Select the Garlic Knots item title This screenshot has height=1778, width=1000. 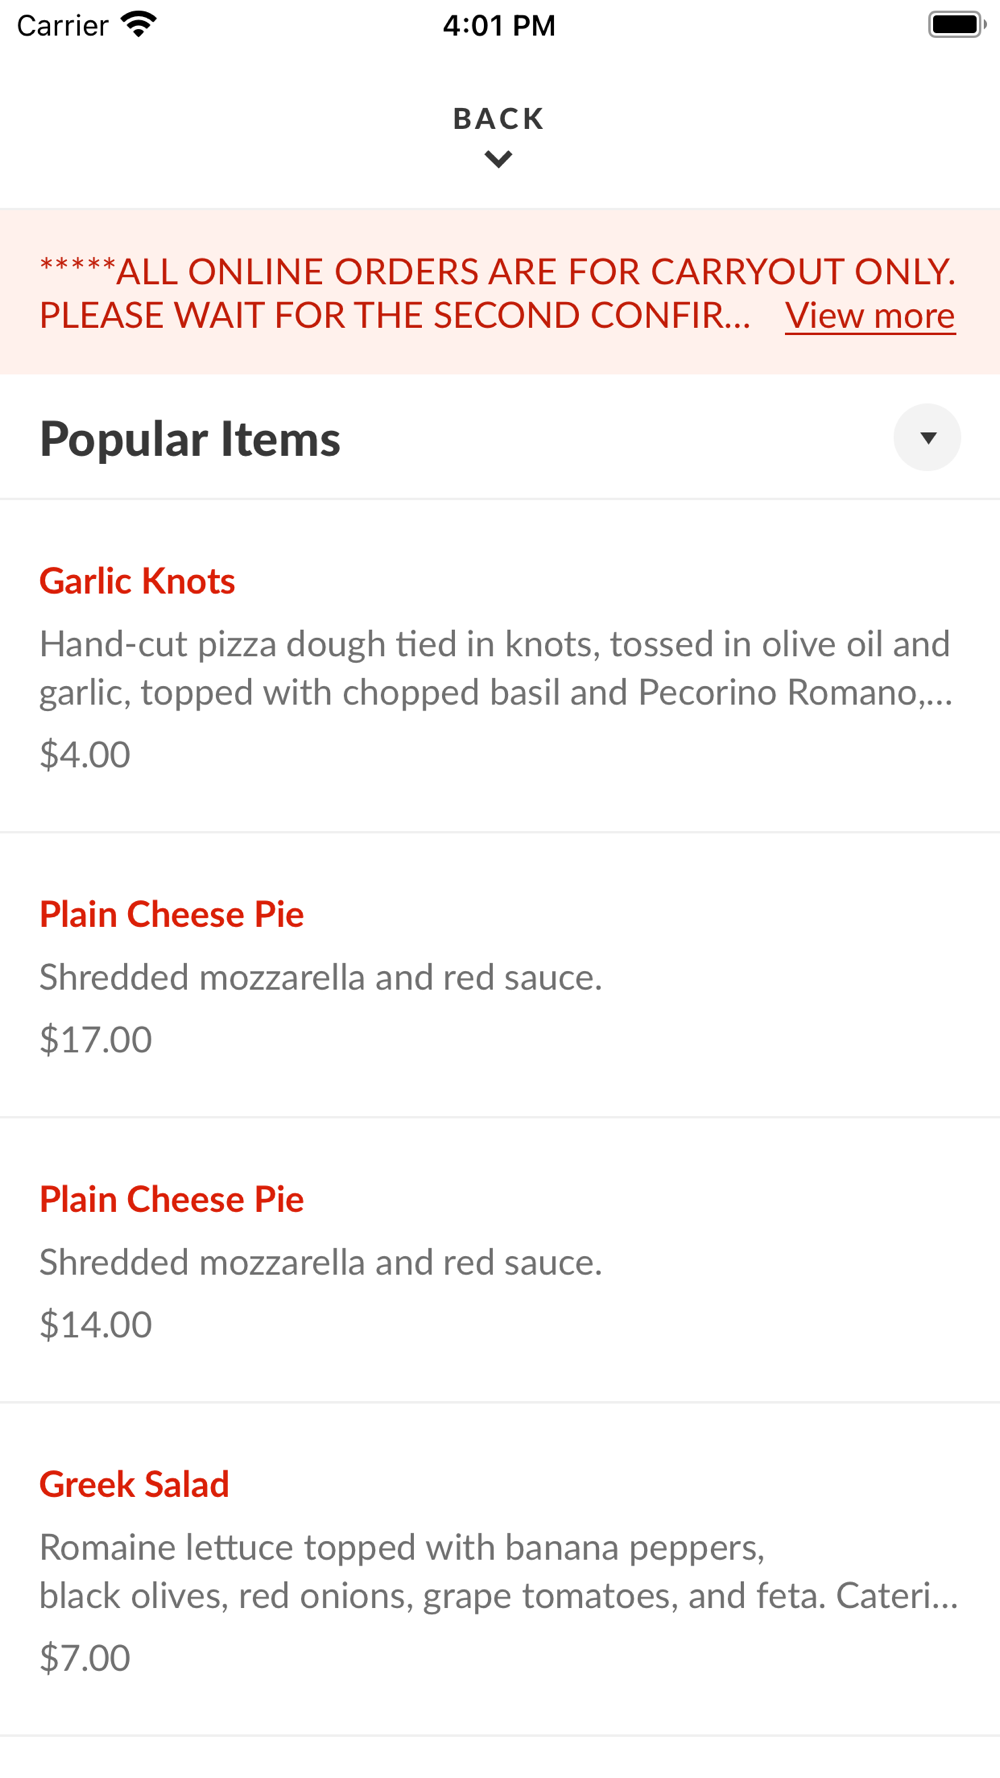click(137, 581)
